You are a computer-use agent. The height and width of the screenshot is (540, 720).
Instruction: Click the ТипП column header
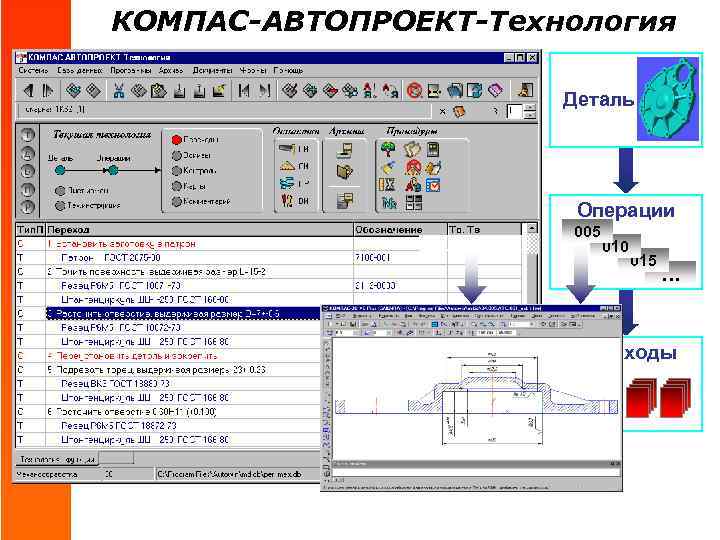coord(30,230)
